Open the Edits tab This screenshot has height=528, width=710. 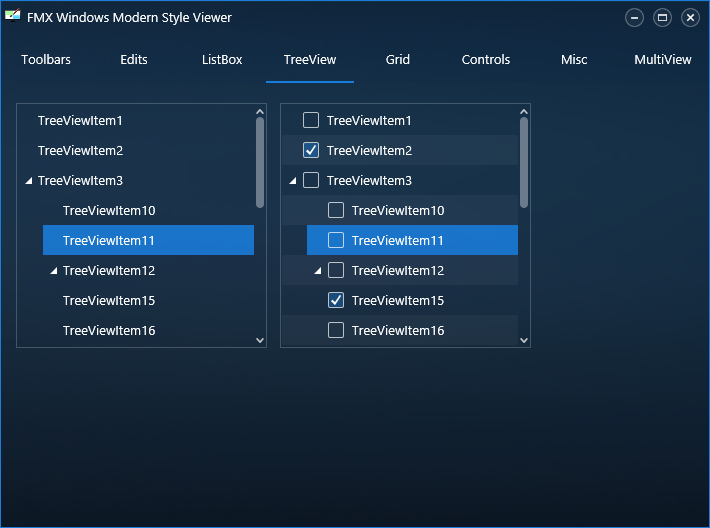134,60
